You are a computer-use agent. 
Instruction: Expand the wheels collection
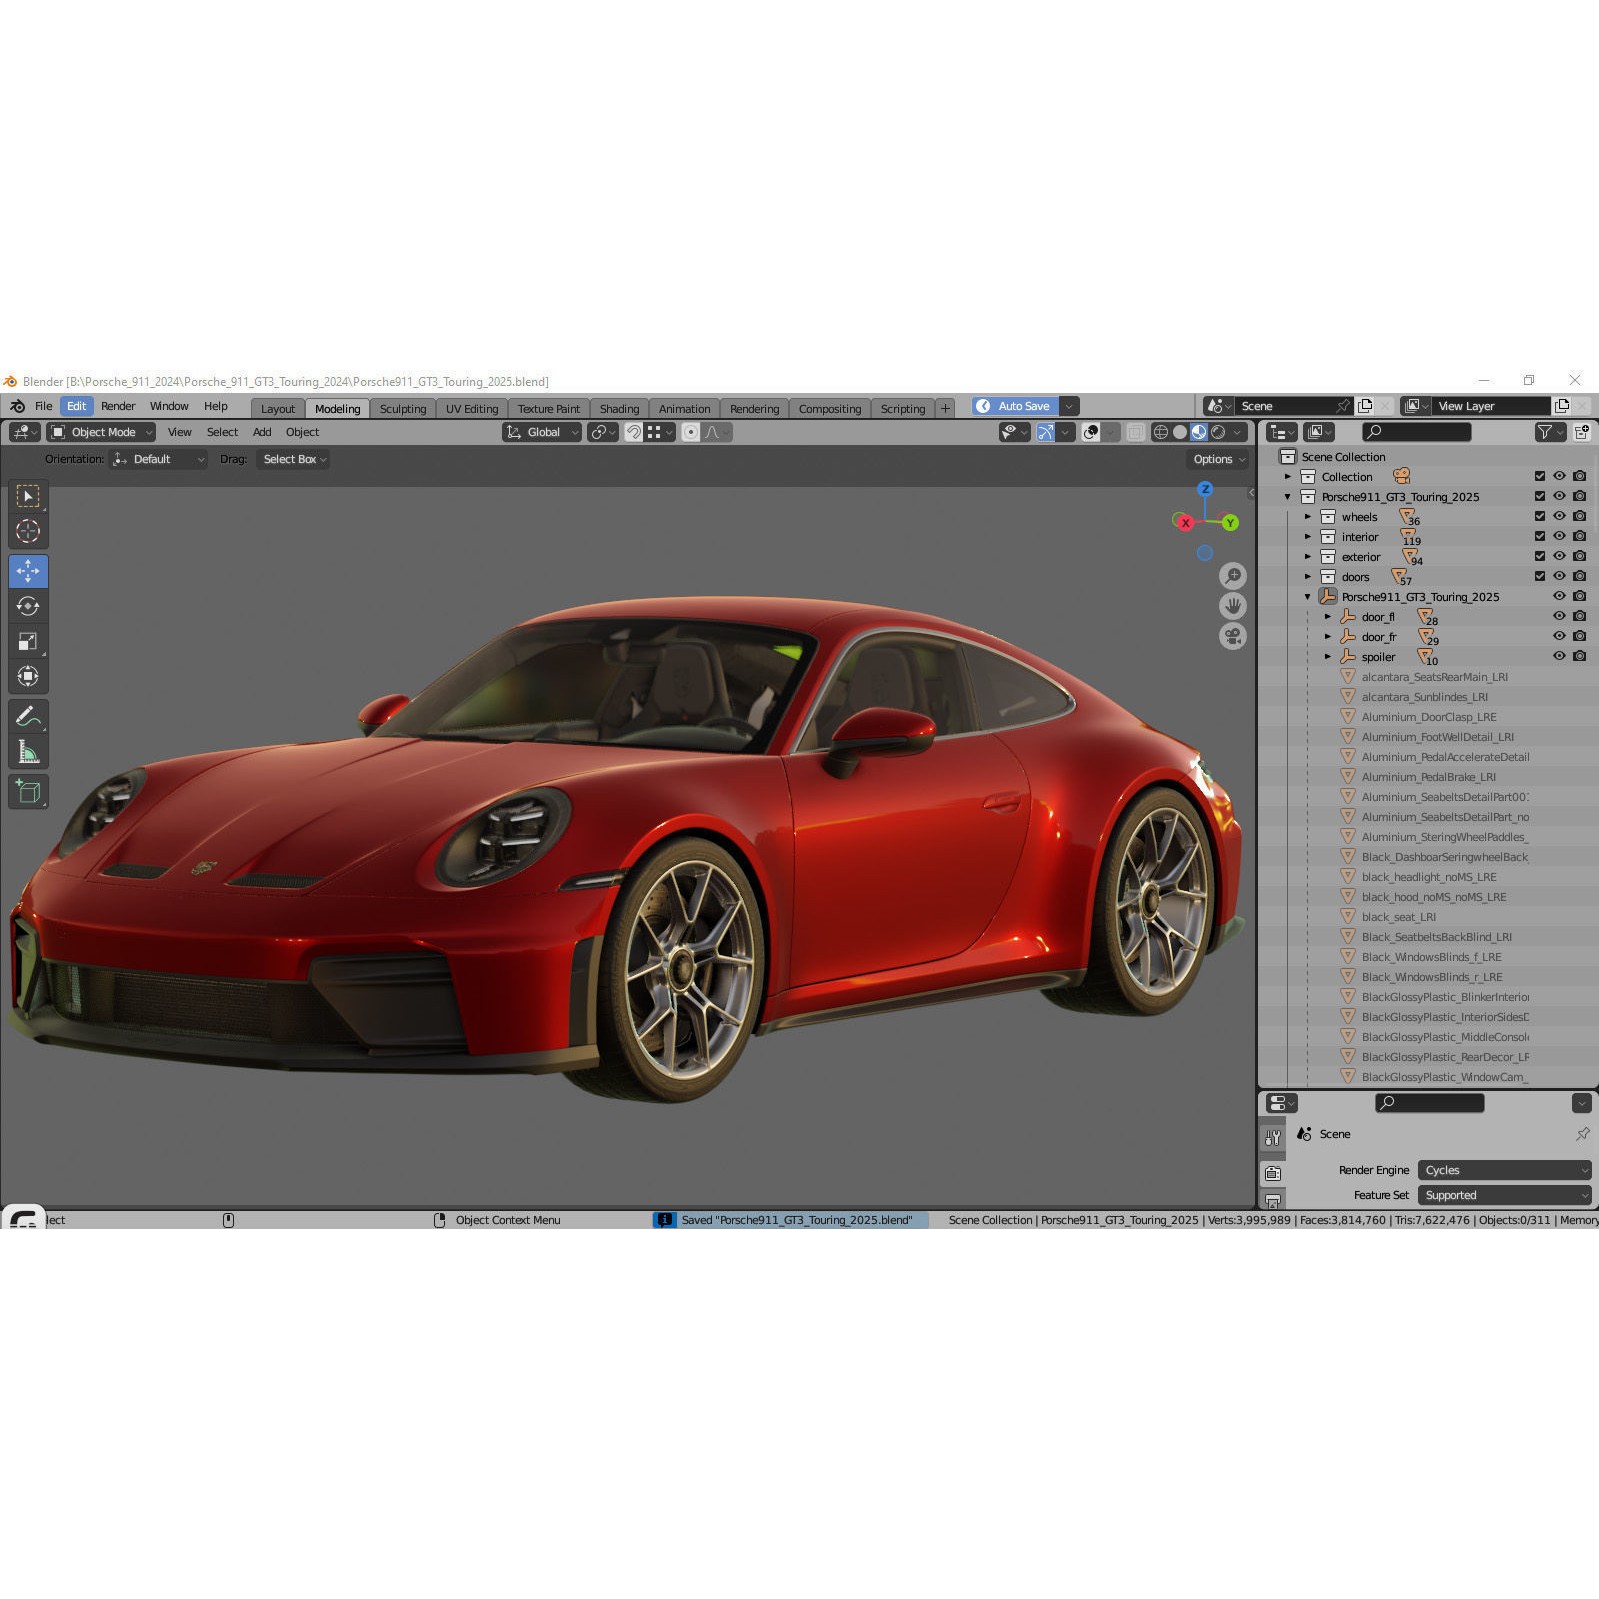1307,517
